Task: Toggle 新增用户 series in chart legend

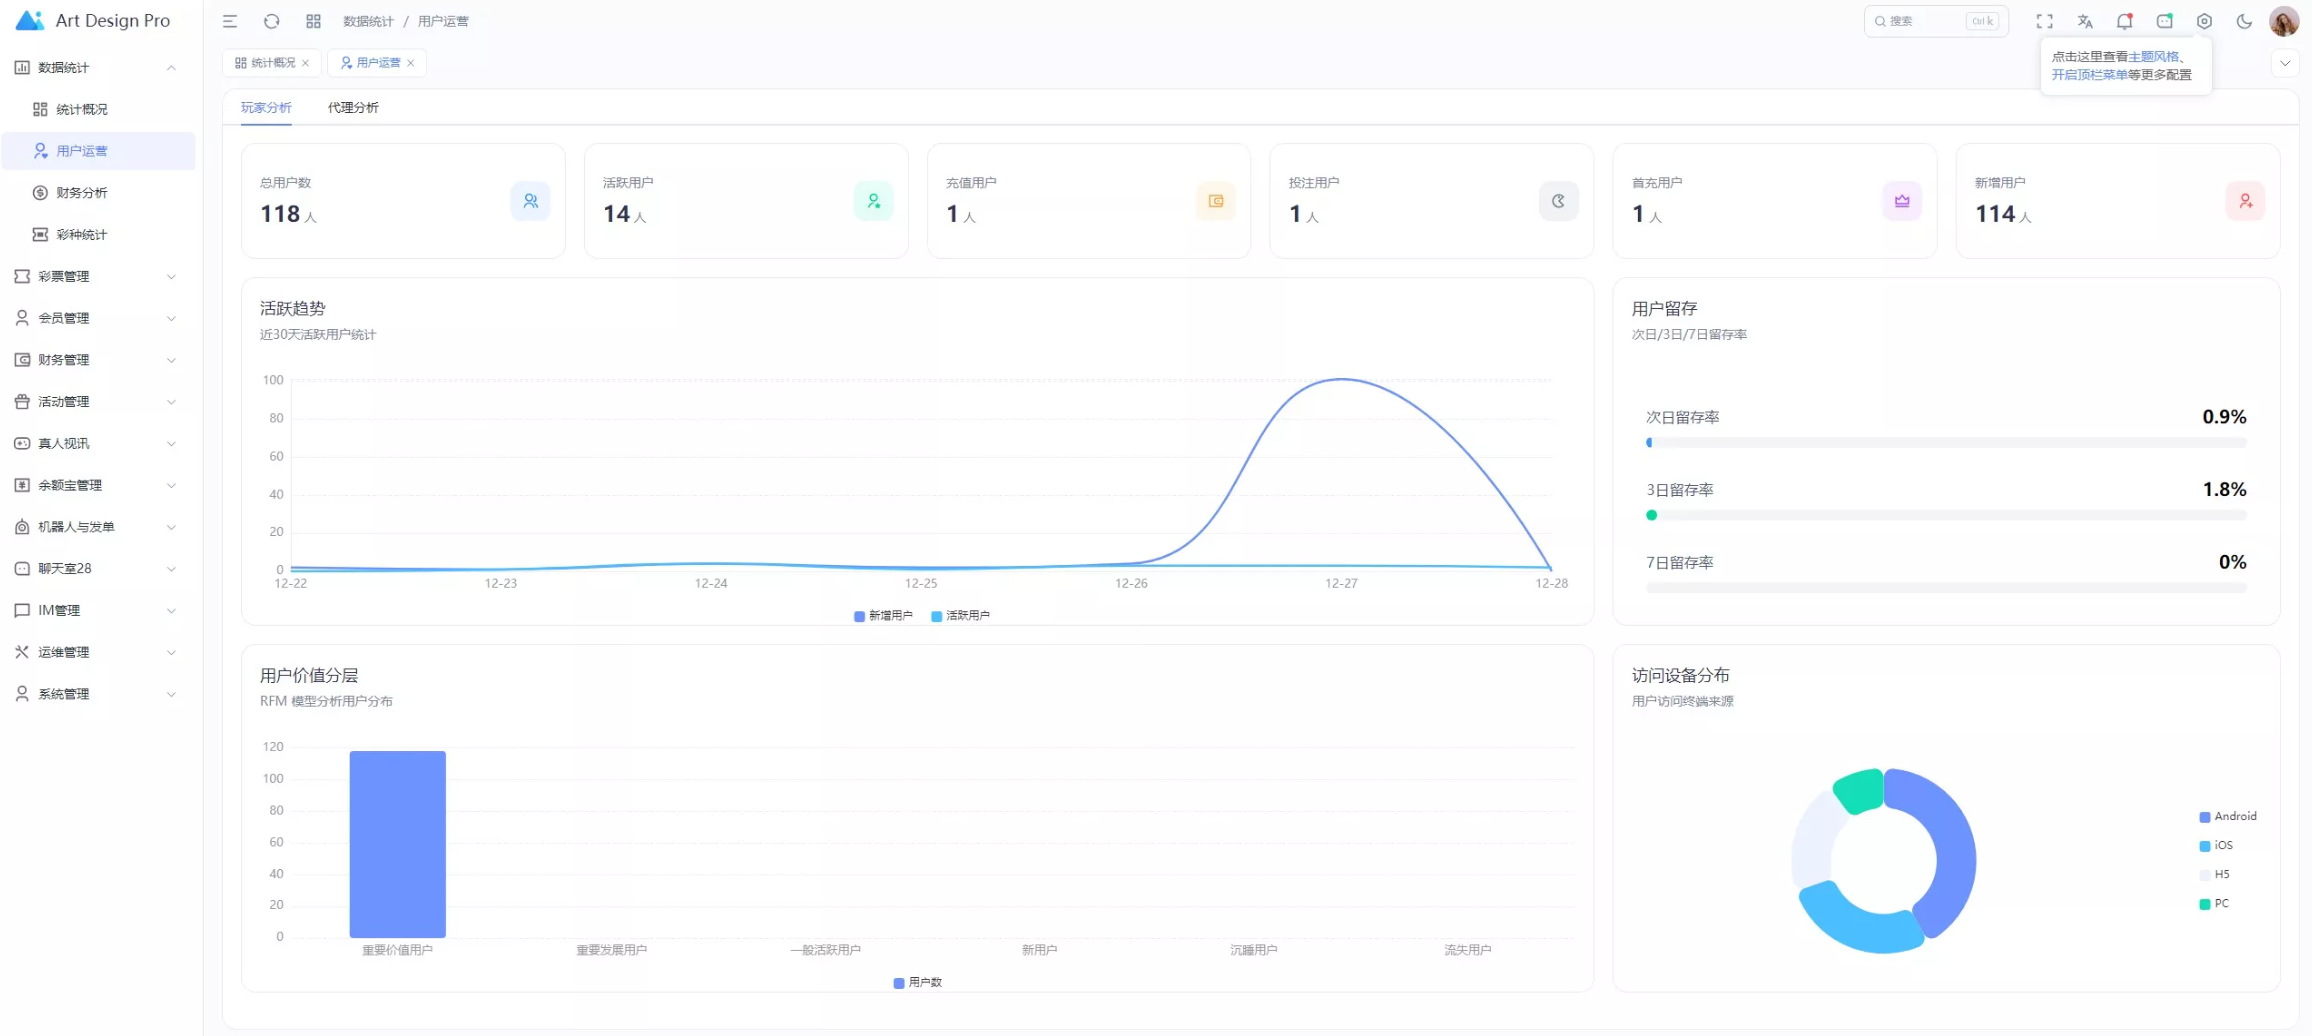Action: 883,616
